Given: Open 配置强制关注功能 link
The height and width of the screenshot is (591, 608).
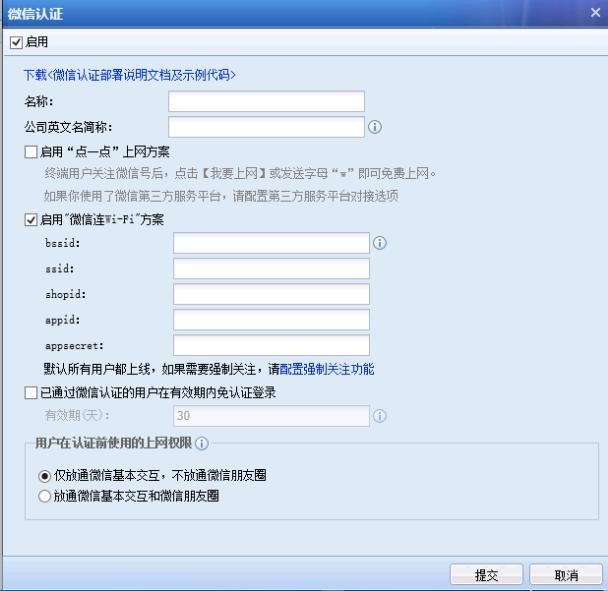Looking at the screenshot, I should (x=327, y=369).
